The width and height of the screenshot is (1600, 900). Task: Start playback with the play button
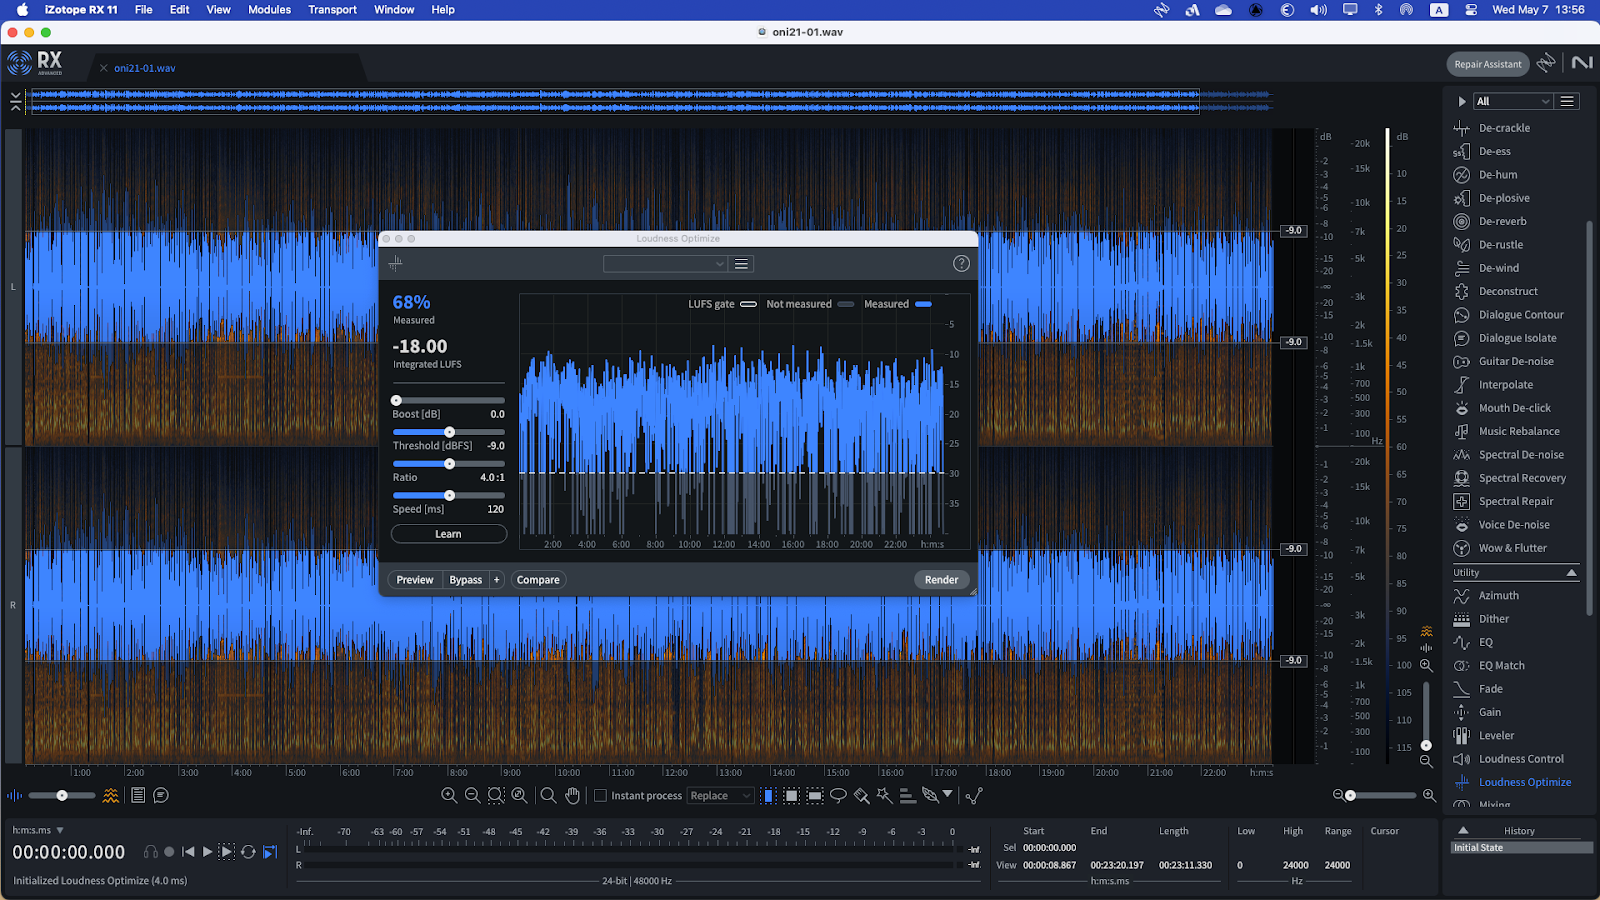[207, 852]
